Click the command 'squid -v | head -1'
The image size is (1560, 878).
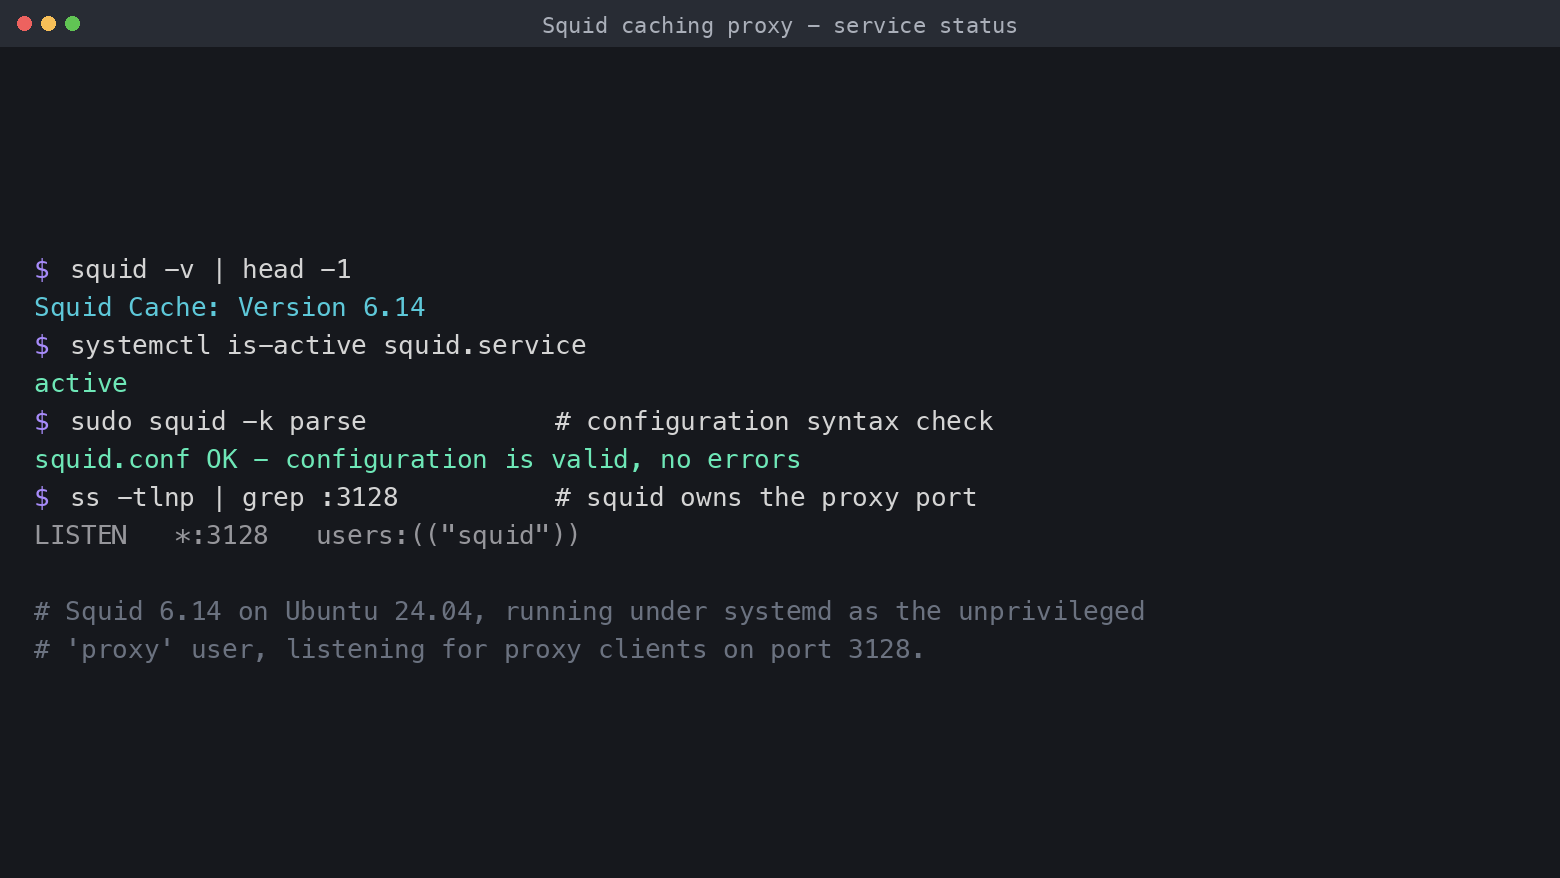click(x=210, y=270)
